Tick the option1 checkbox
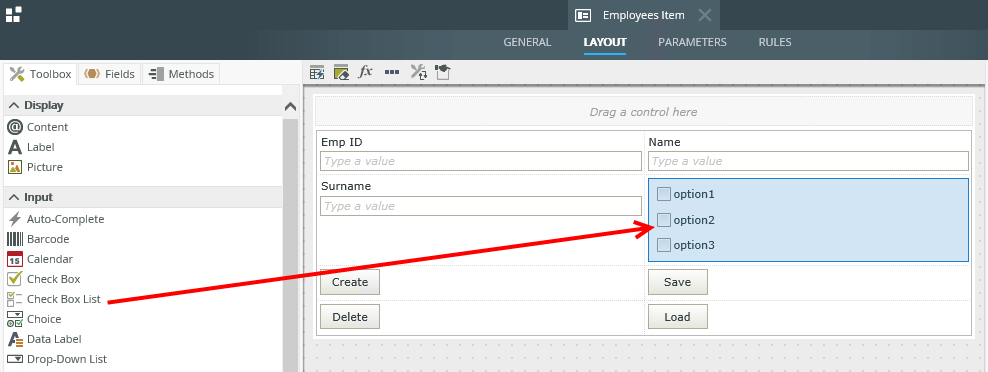The width and height of the screenshot is (988, 372). (663, 194)
